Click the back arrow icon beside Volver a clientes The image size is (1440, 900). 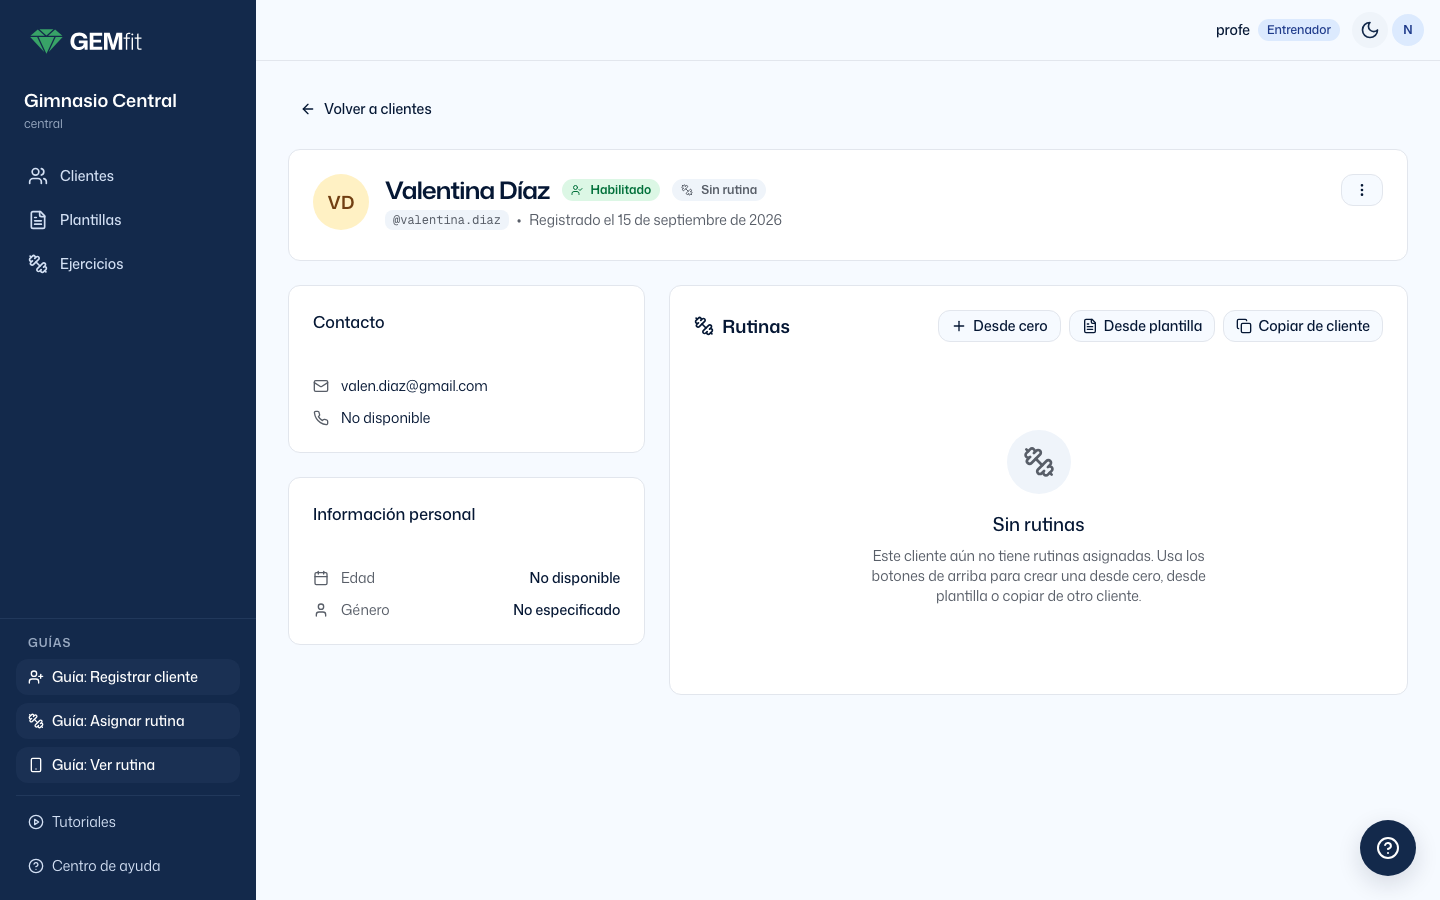click(x=308, y=109)
